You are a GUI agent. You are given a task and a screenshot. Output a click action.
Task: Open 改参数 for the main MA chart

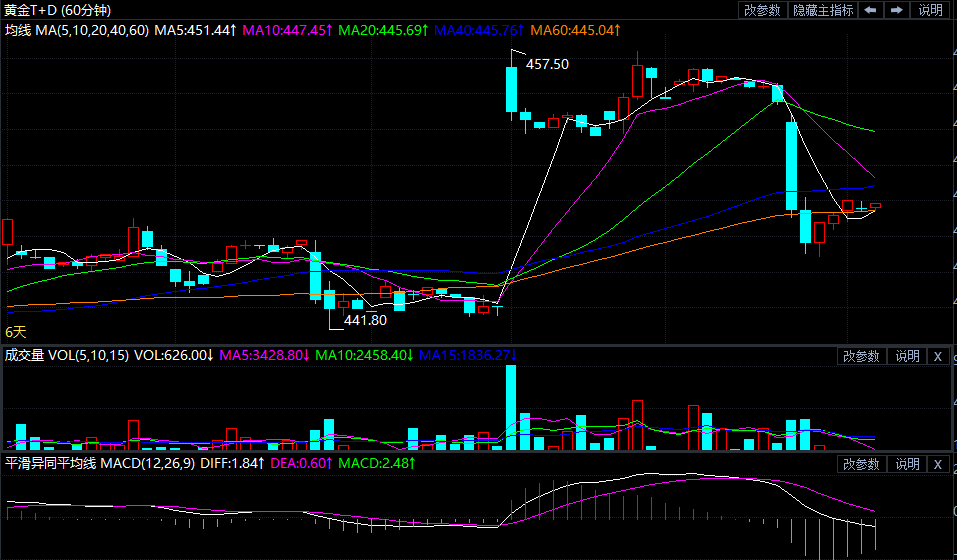(x=763, y=10)
